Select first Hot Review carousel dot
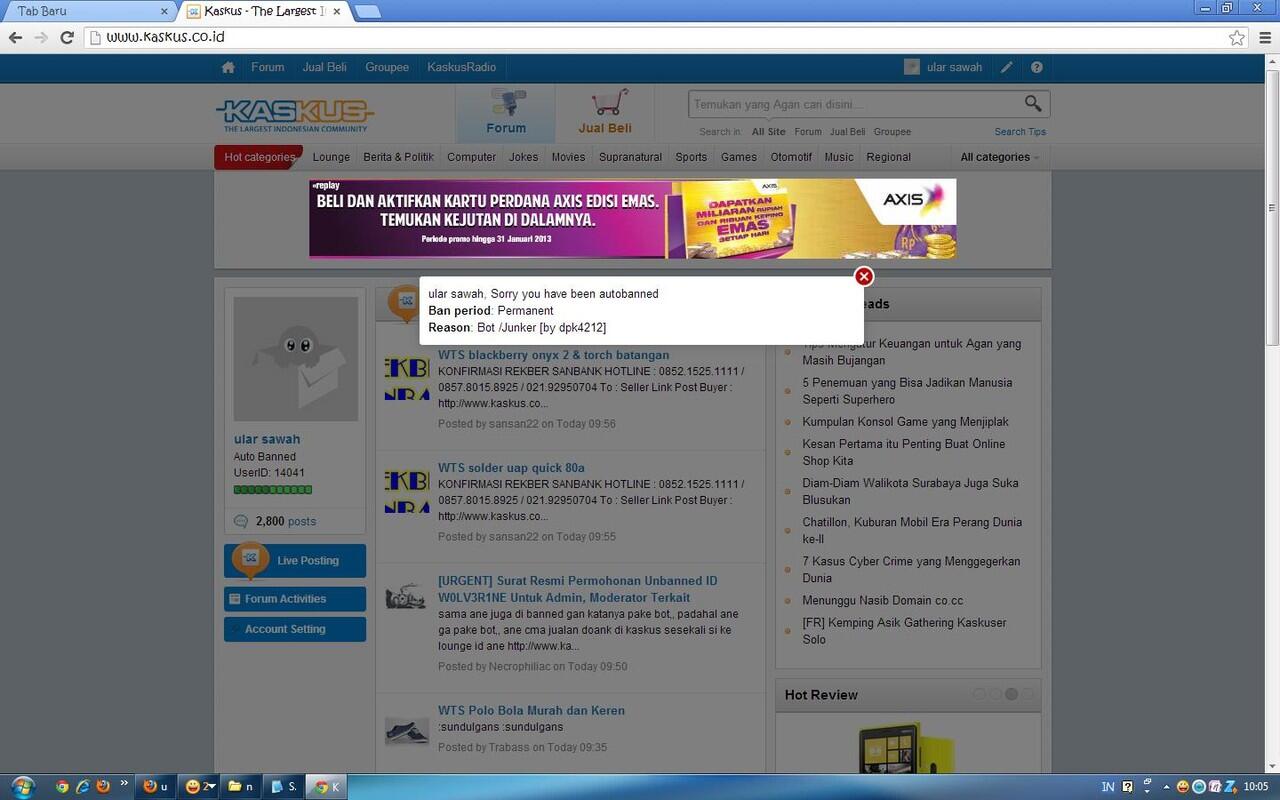 pos(980,694)
